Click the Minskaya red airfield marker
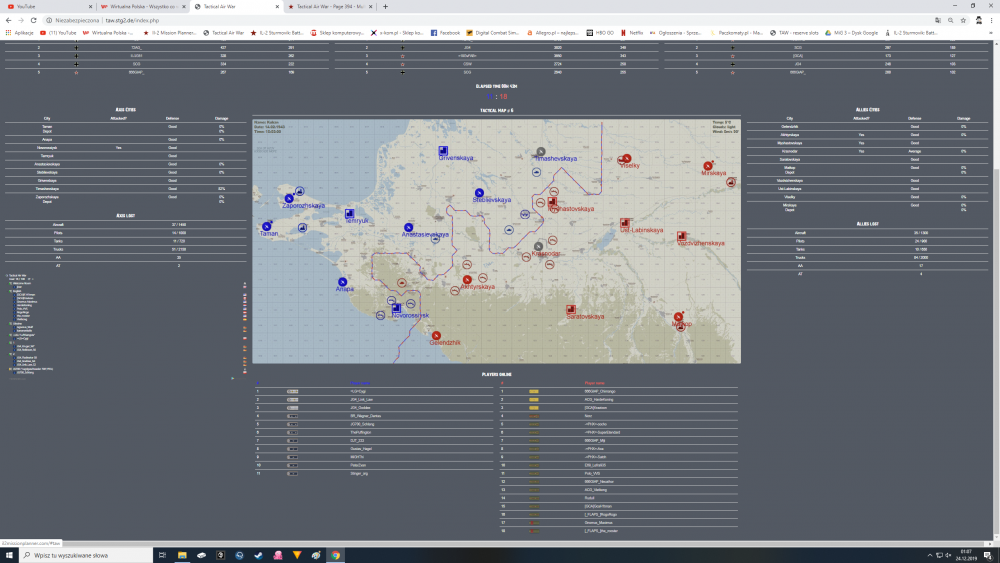 (x=708, y=166)
